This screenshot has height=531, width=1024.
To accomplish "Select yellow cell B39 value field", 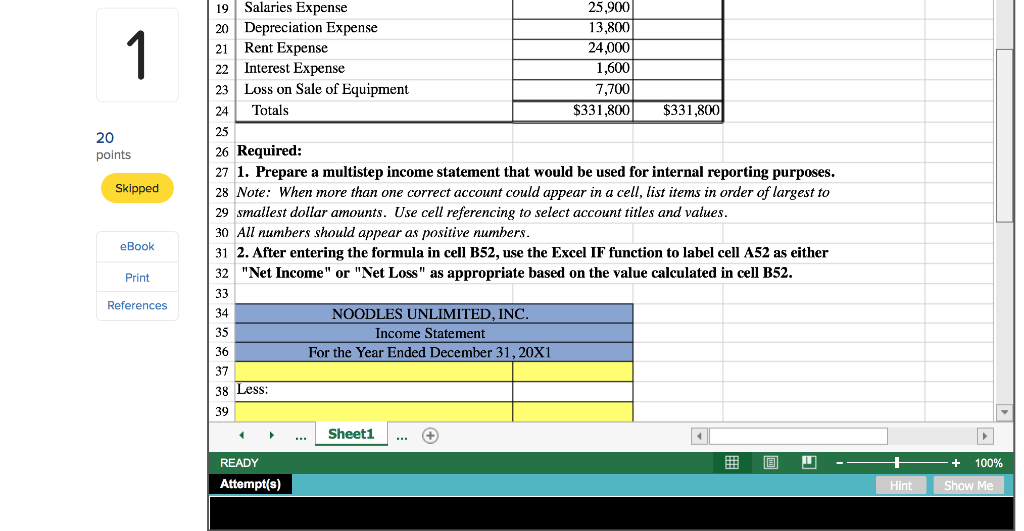I will (573, 412).
